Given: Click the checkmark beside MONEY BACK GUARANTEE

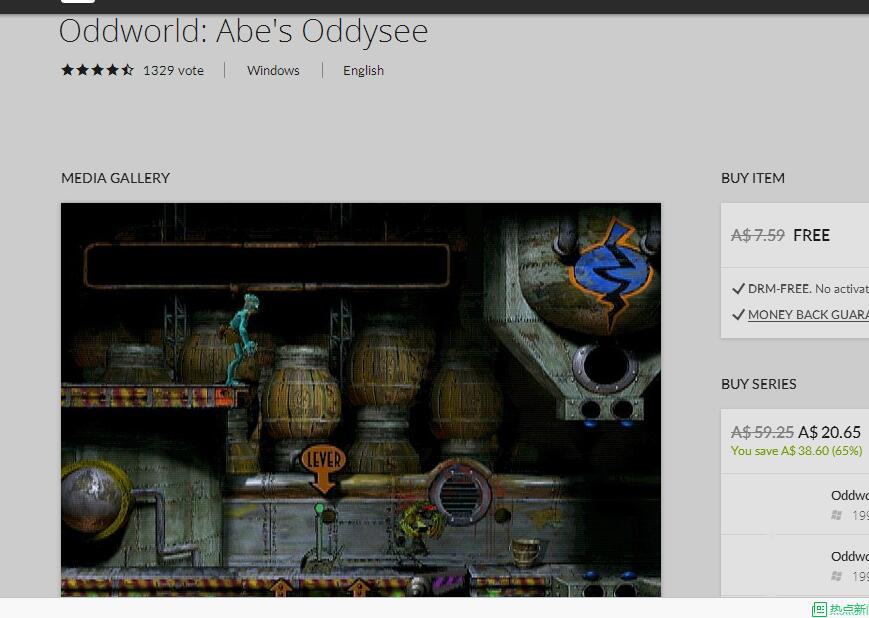Looking at the screenshot, I should (x=738, y=315).
